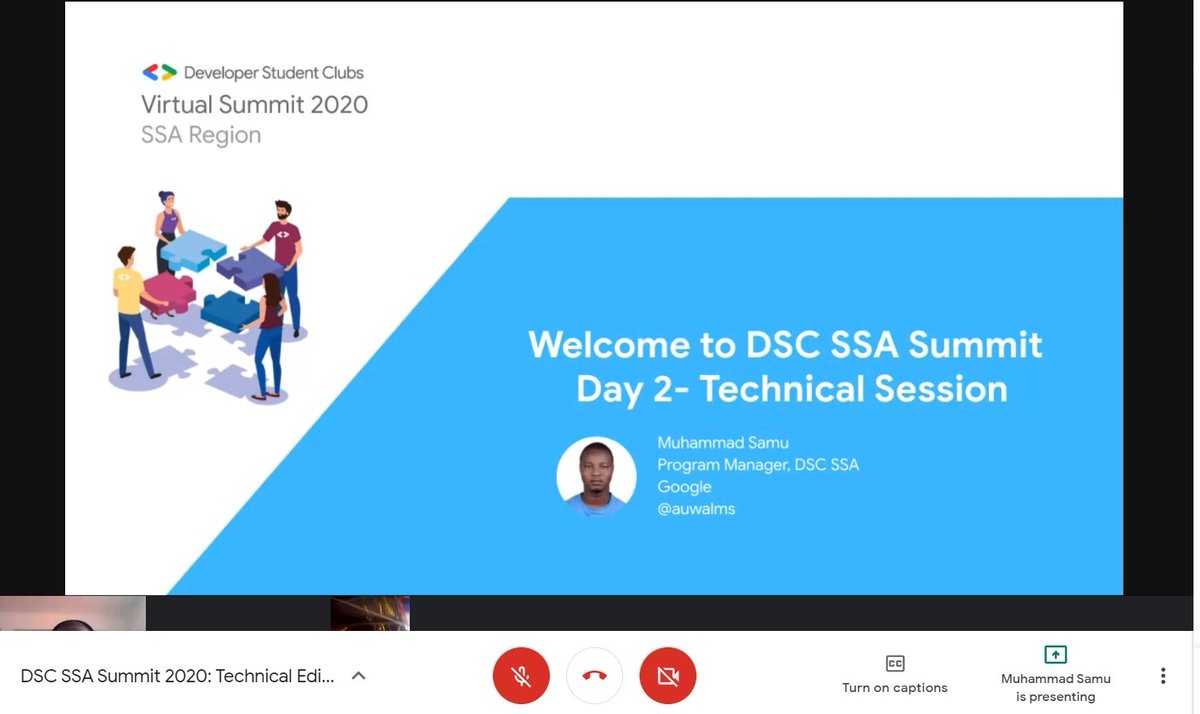Click the presenter's circular profile photo on slide
The image size is (1200, 714).
coord(596,476)
